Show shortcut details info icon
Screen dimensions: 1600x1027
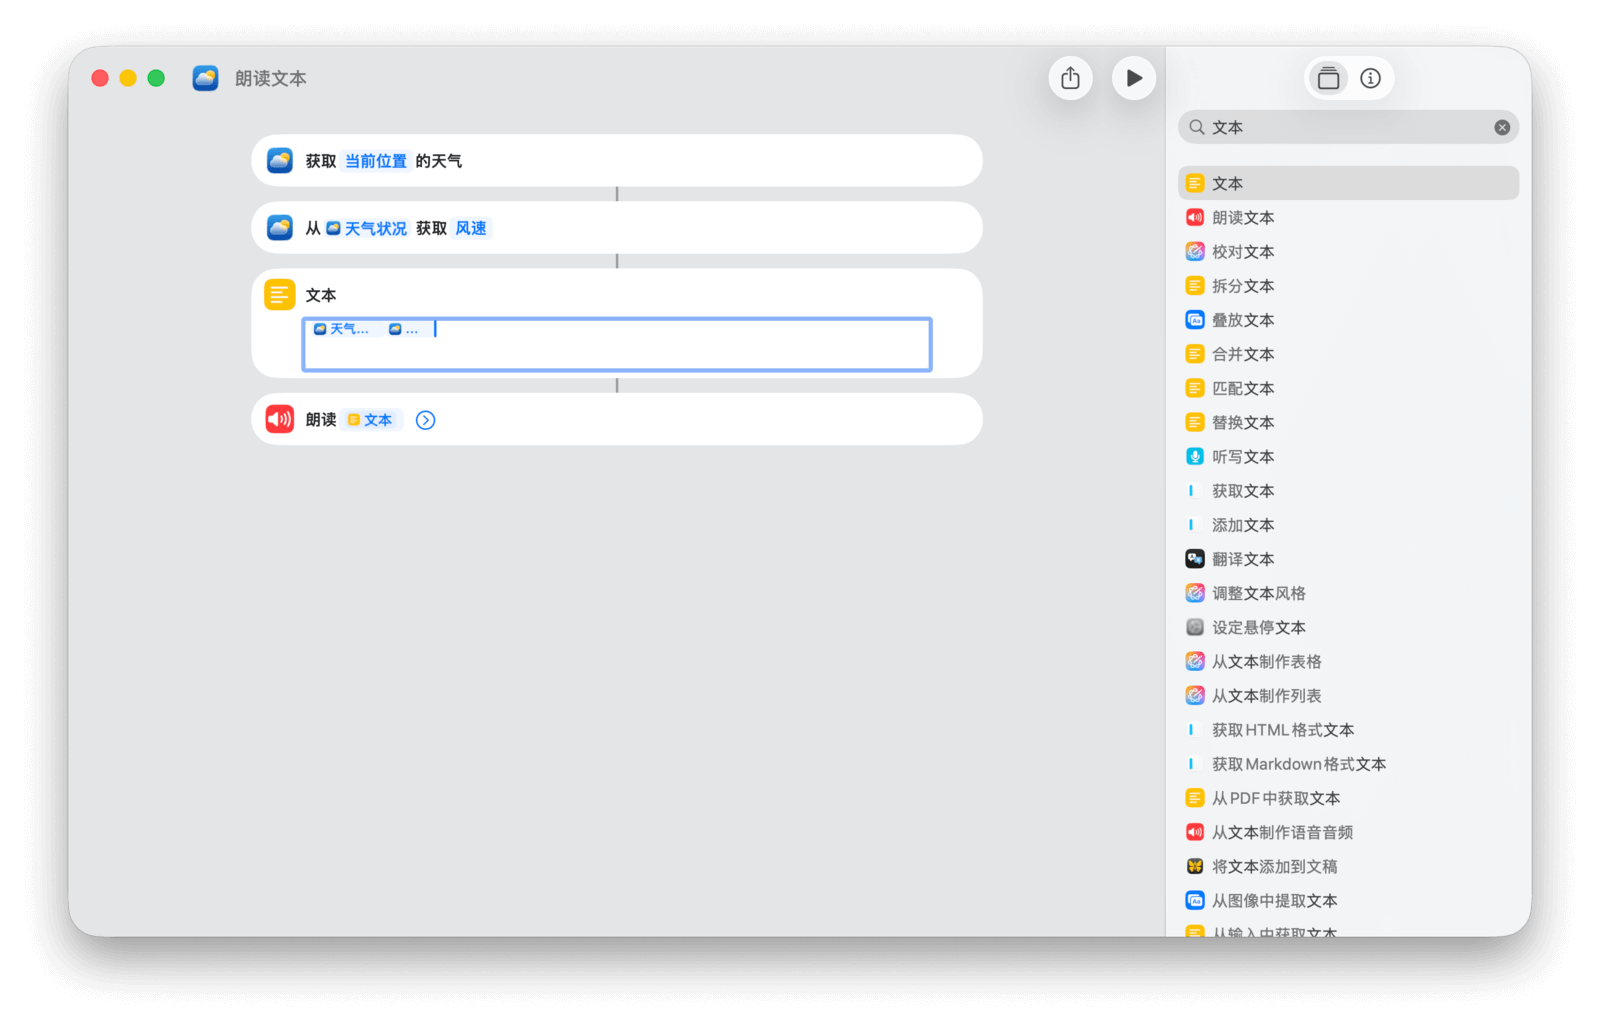click(x=1370, y=78)
